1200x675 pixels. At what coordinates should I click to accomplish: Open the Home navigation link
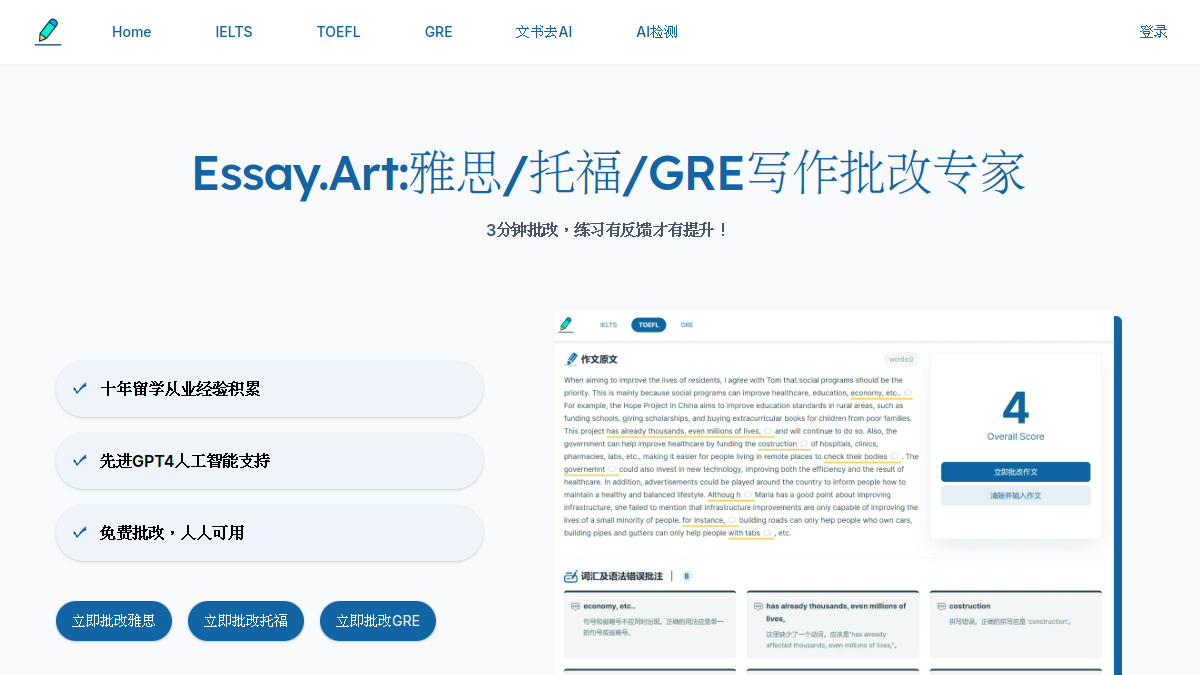pyautogui.click(x=131, y=32)
